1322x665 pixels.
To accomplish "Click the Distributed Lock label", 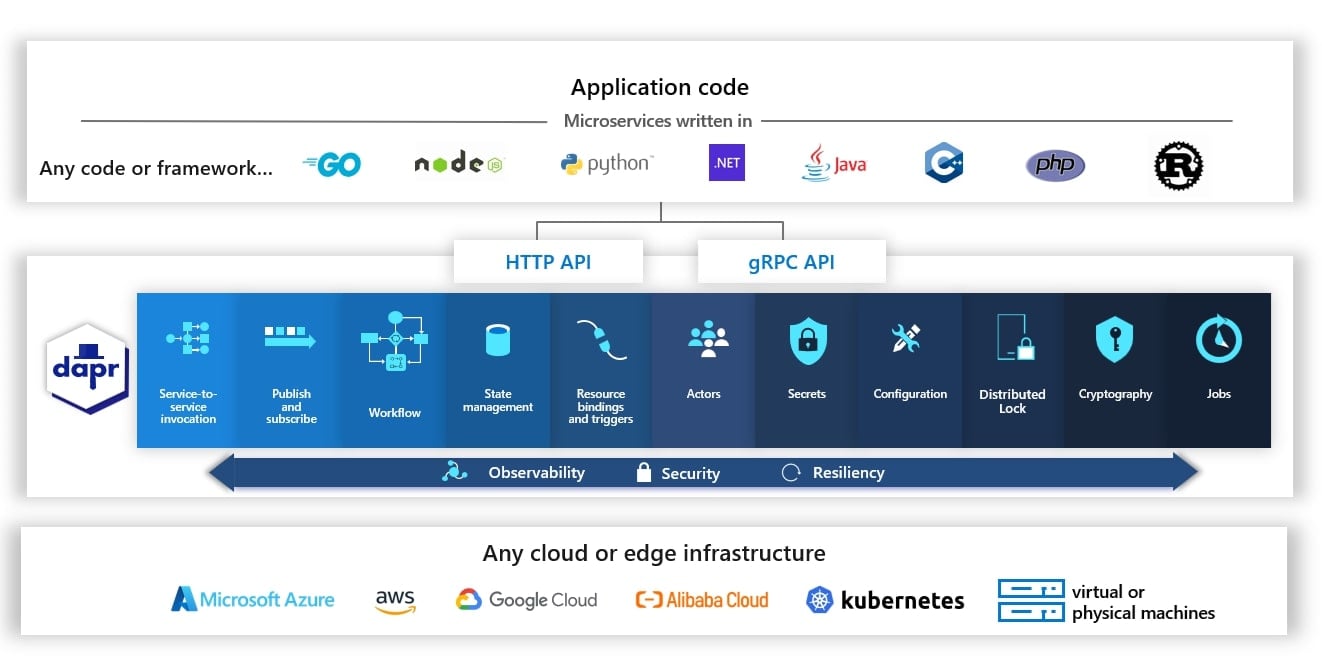I will pos(1012,401).
